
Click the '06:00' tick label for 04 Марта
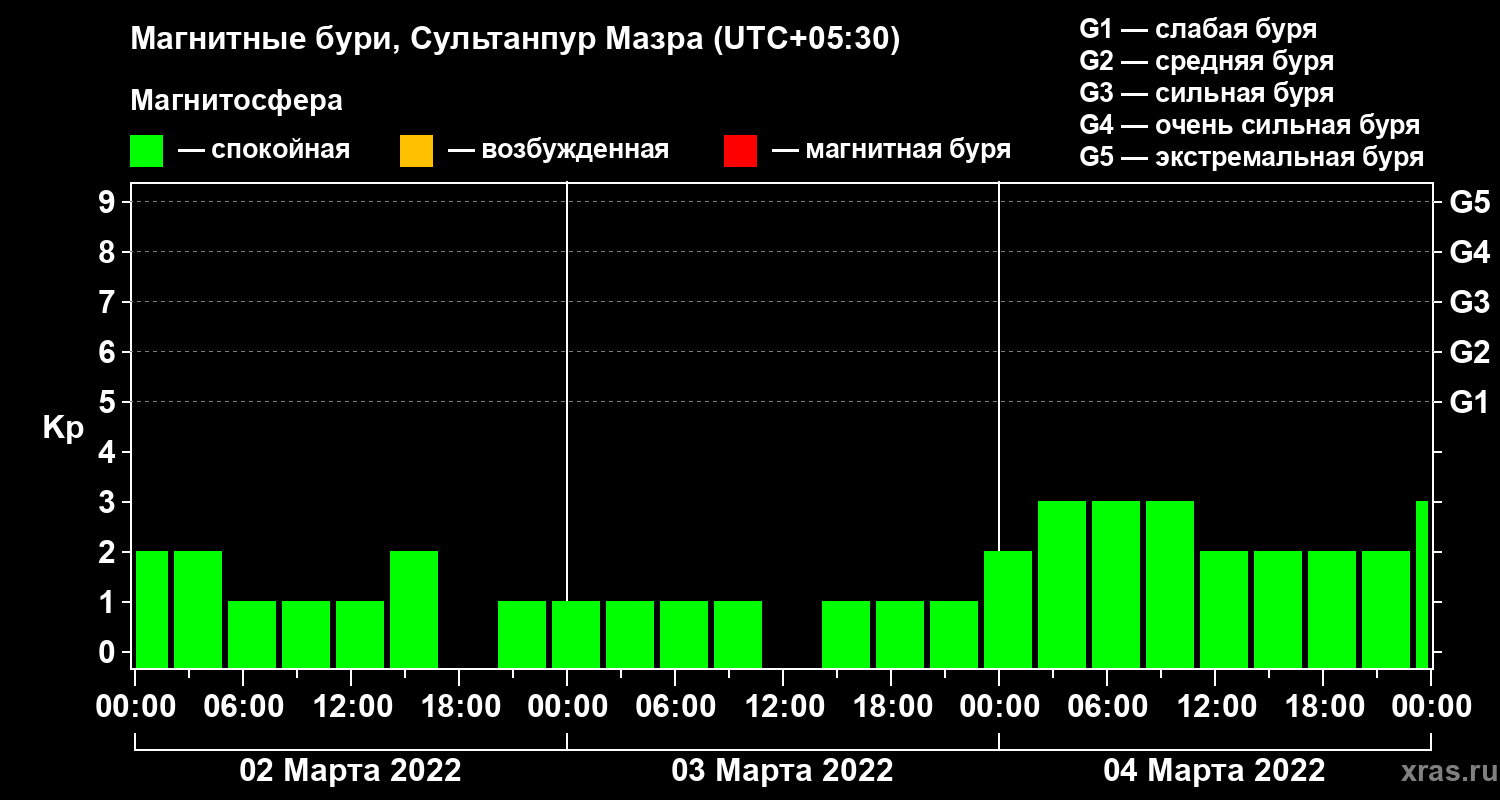pyautogui.click(x=1107, y=707)
